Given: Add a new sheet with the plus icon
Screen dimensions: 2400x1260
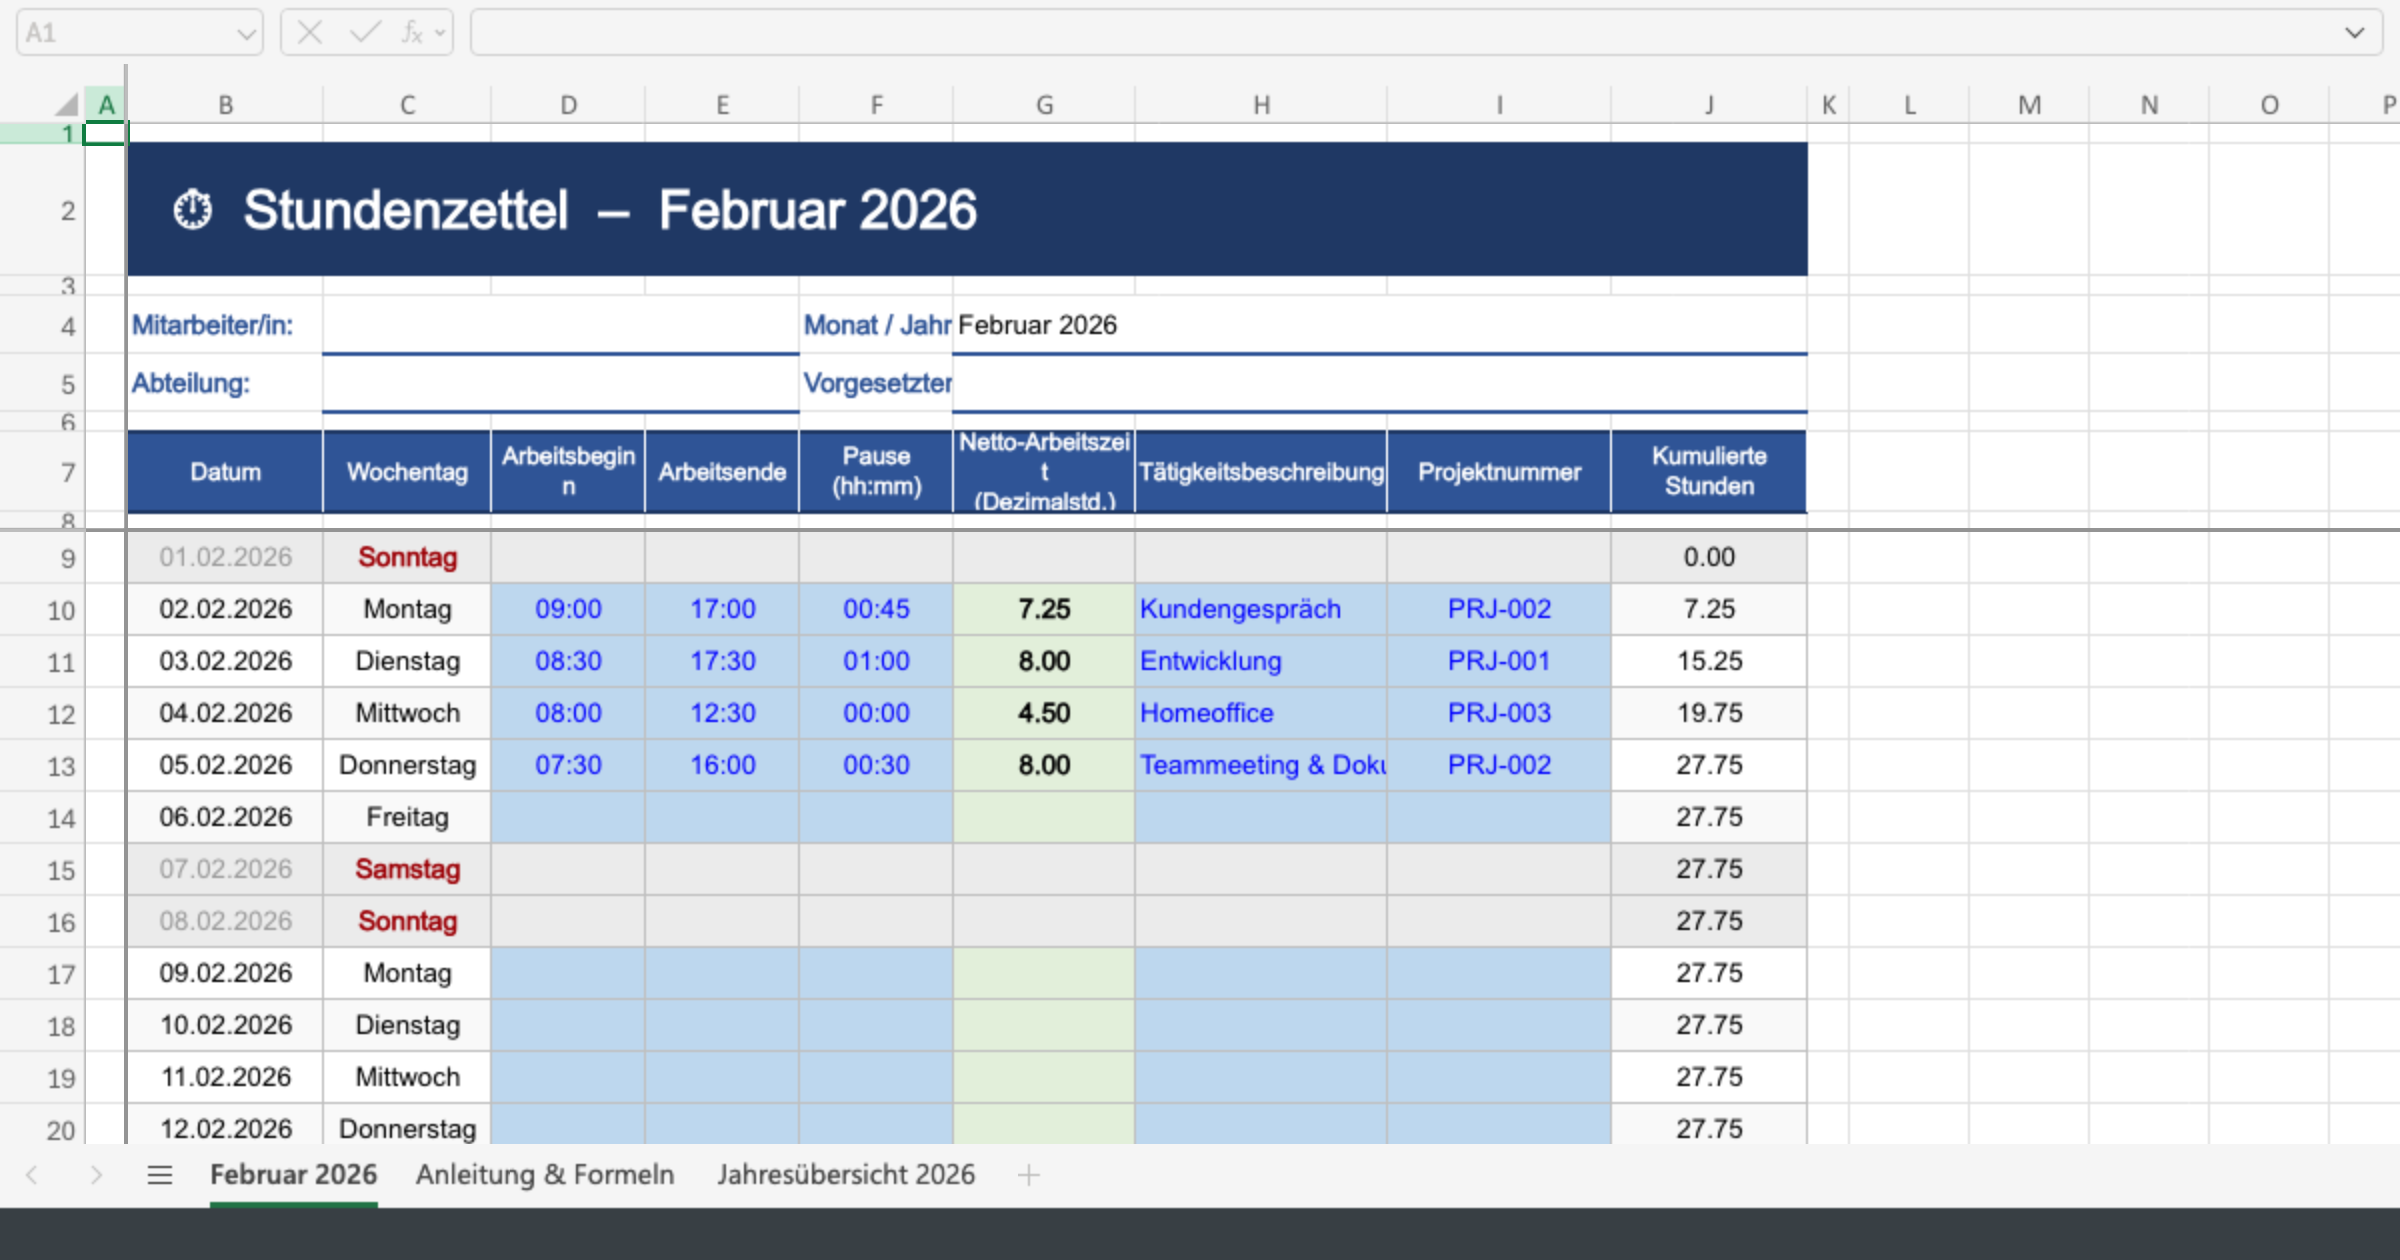Looking at the screenshot, I should tap(1029, 1175).
